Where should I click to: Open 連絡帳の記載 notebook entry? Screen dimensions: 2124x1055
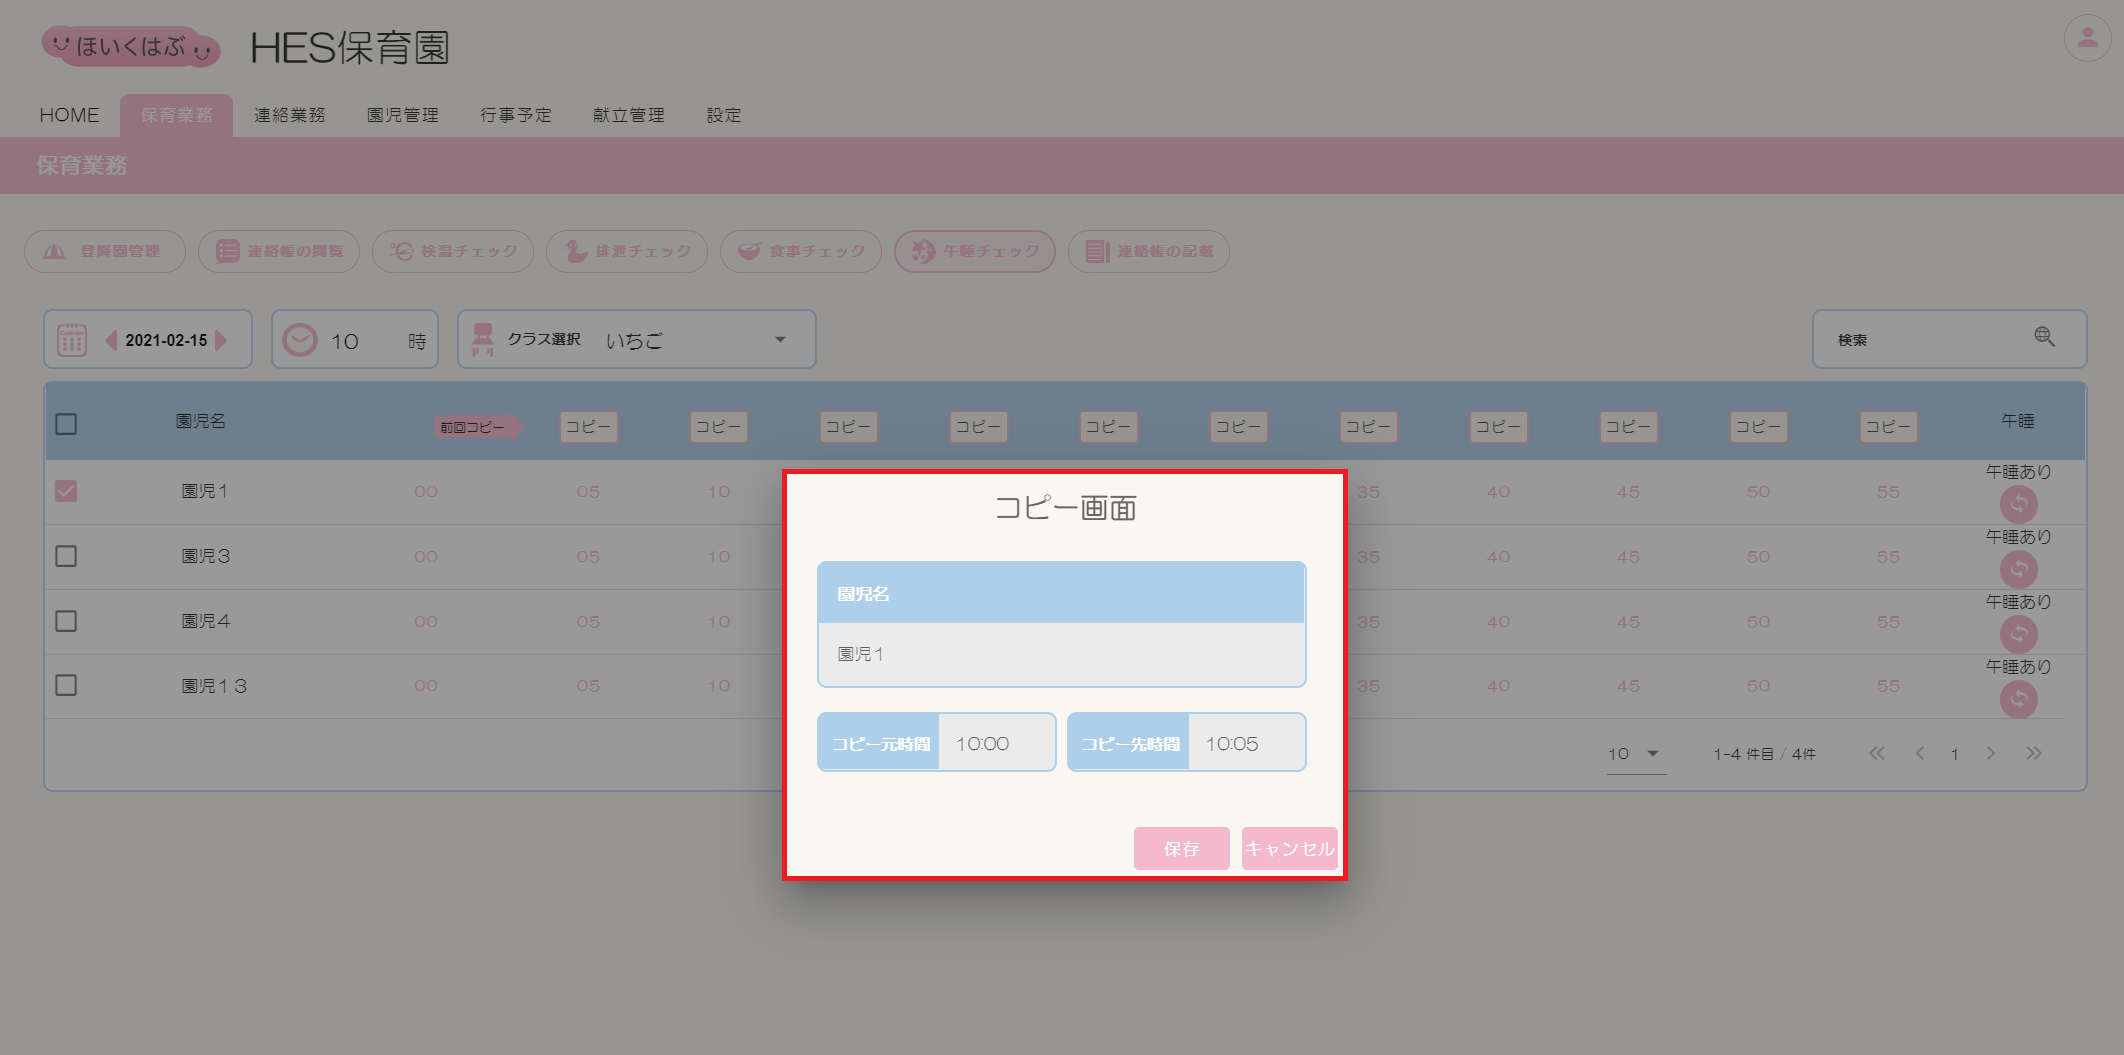(1149, 251)
